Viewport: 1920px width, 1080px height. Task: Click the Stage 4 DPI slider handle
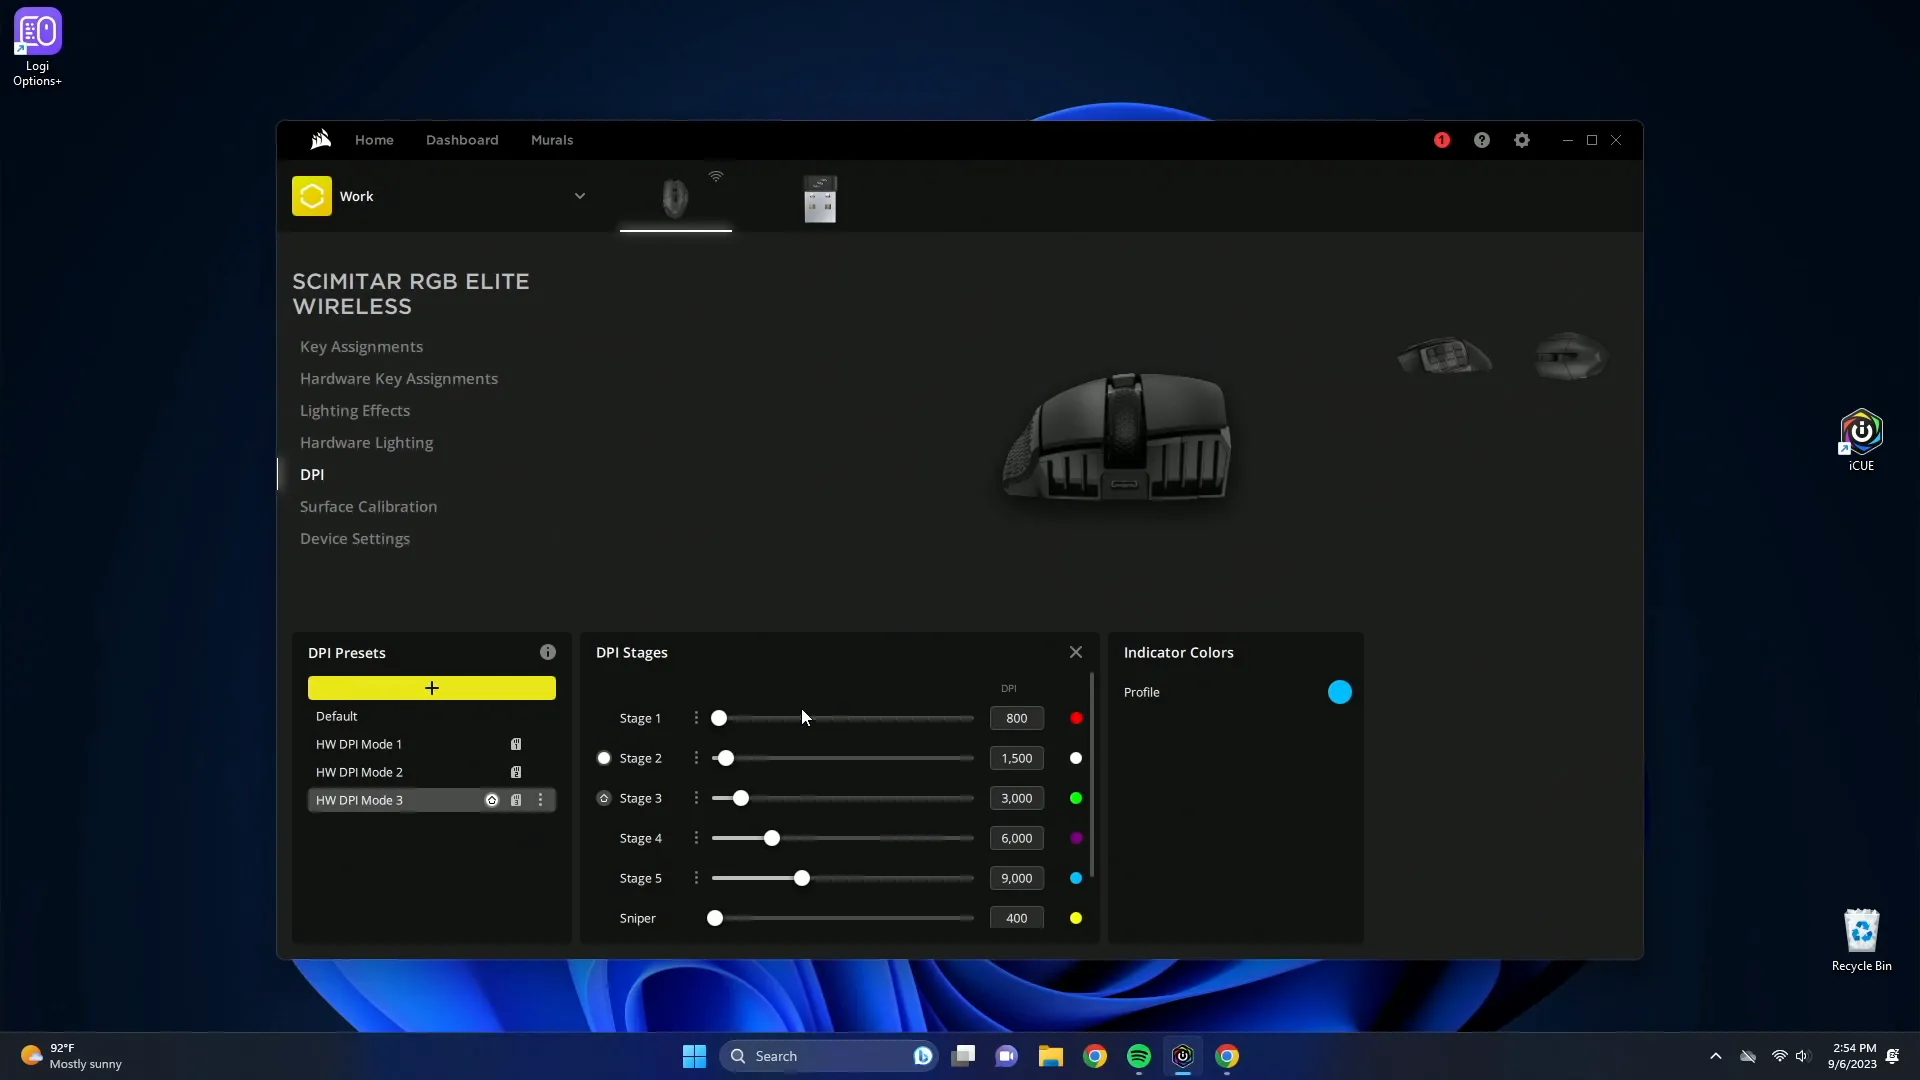772,838
